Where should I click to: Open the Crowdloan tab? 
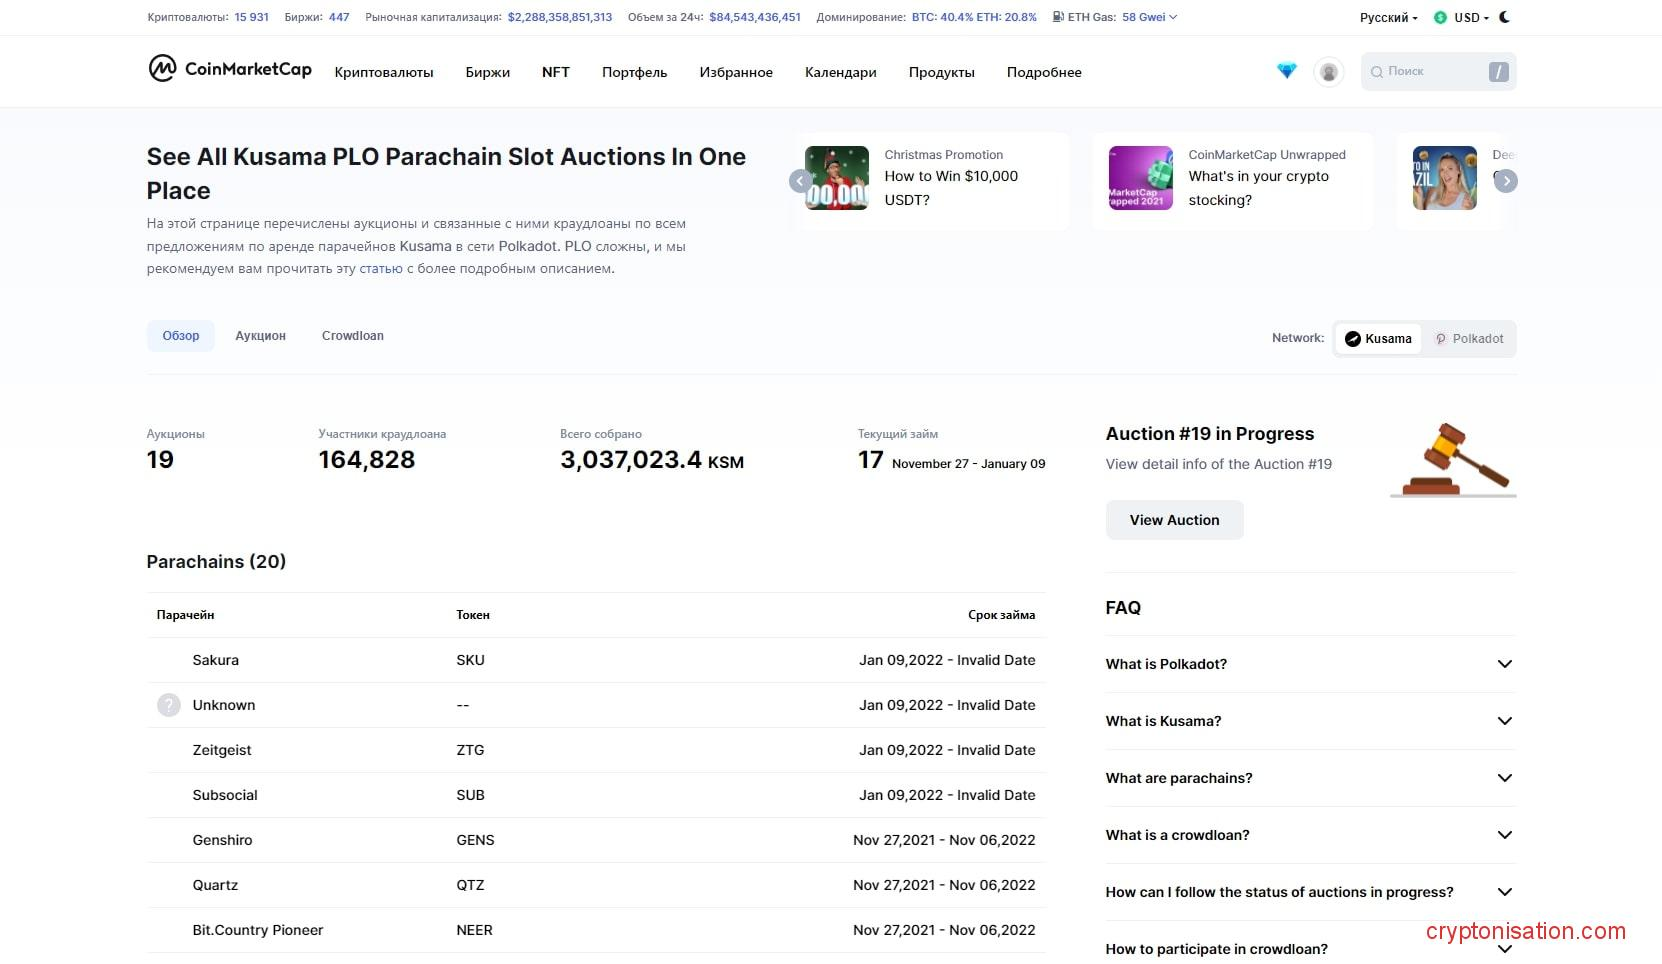[x=352, y=336]
